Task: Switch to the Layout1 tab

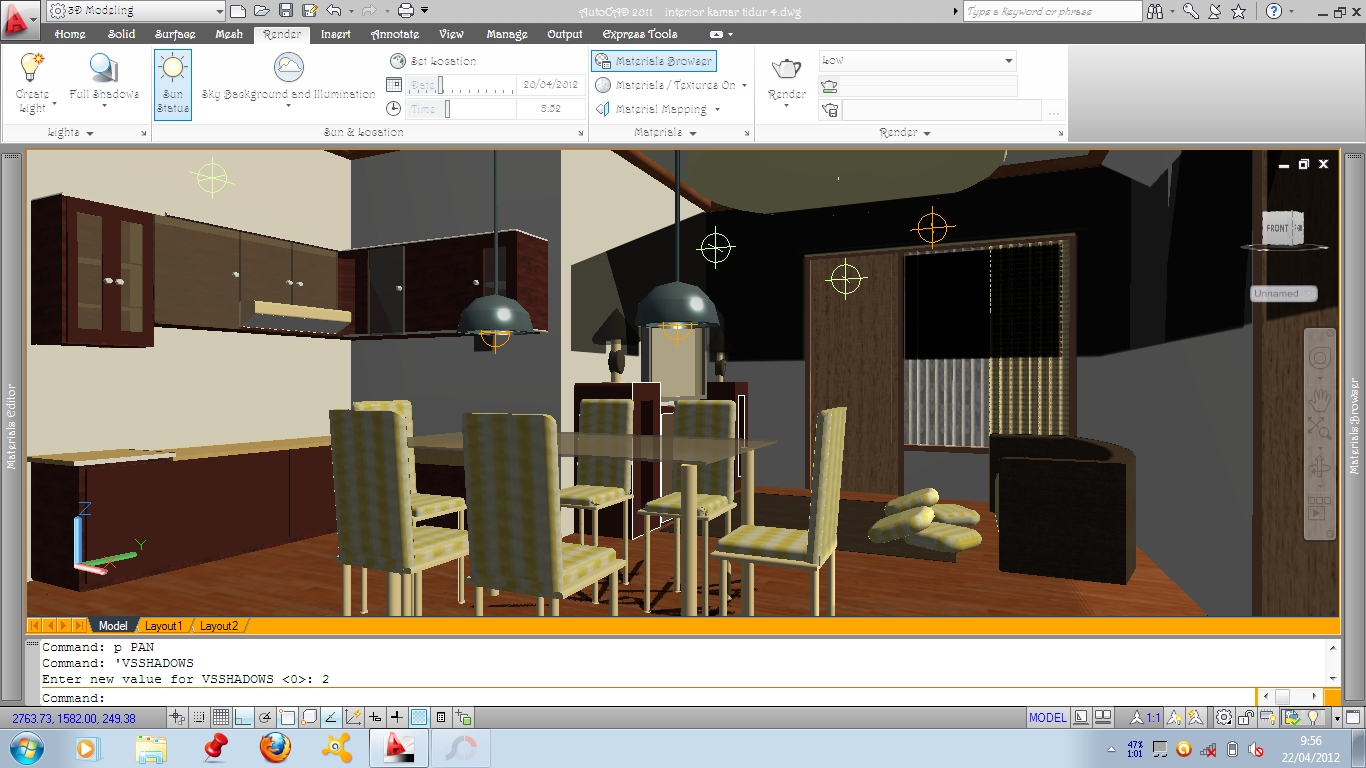Action: click(x=163, y=625)
